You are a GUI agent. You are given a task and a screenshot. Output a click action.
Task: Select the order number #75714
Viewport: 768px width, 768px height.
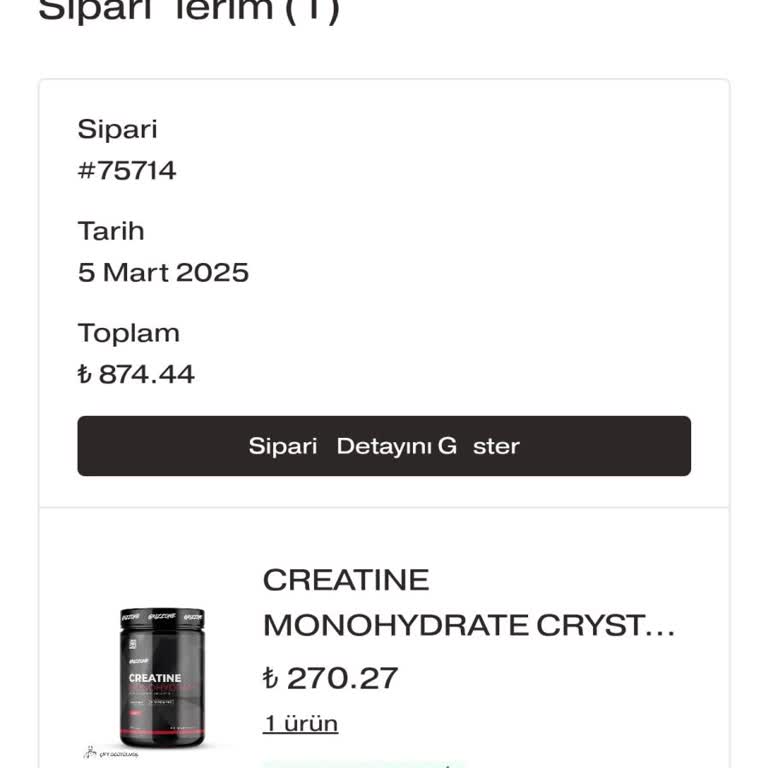click(x=127, y=170)
